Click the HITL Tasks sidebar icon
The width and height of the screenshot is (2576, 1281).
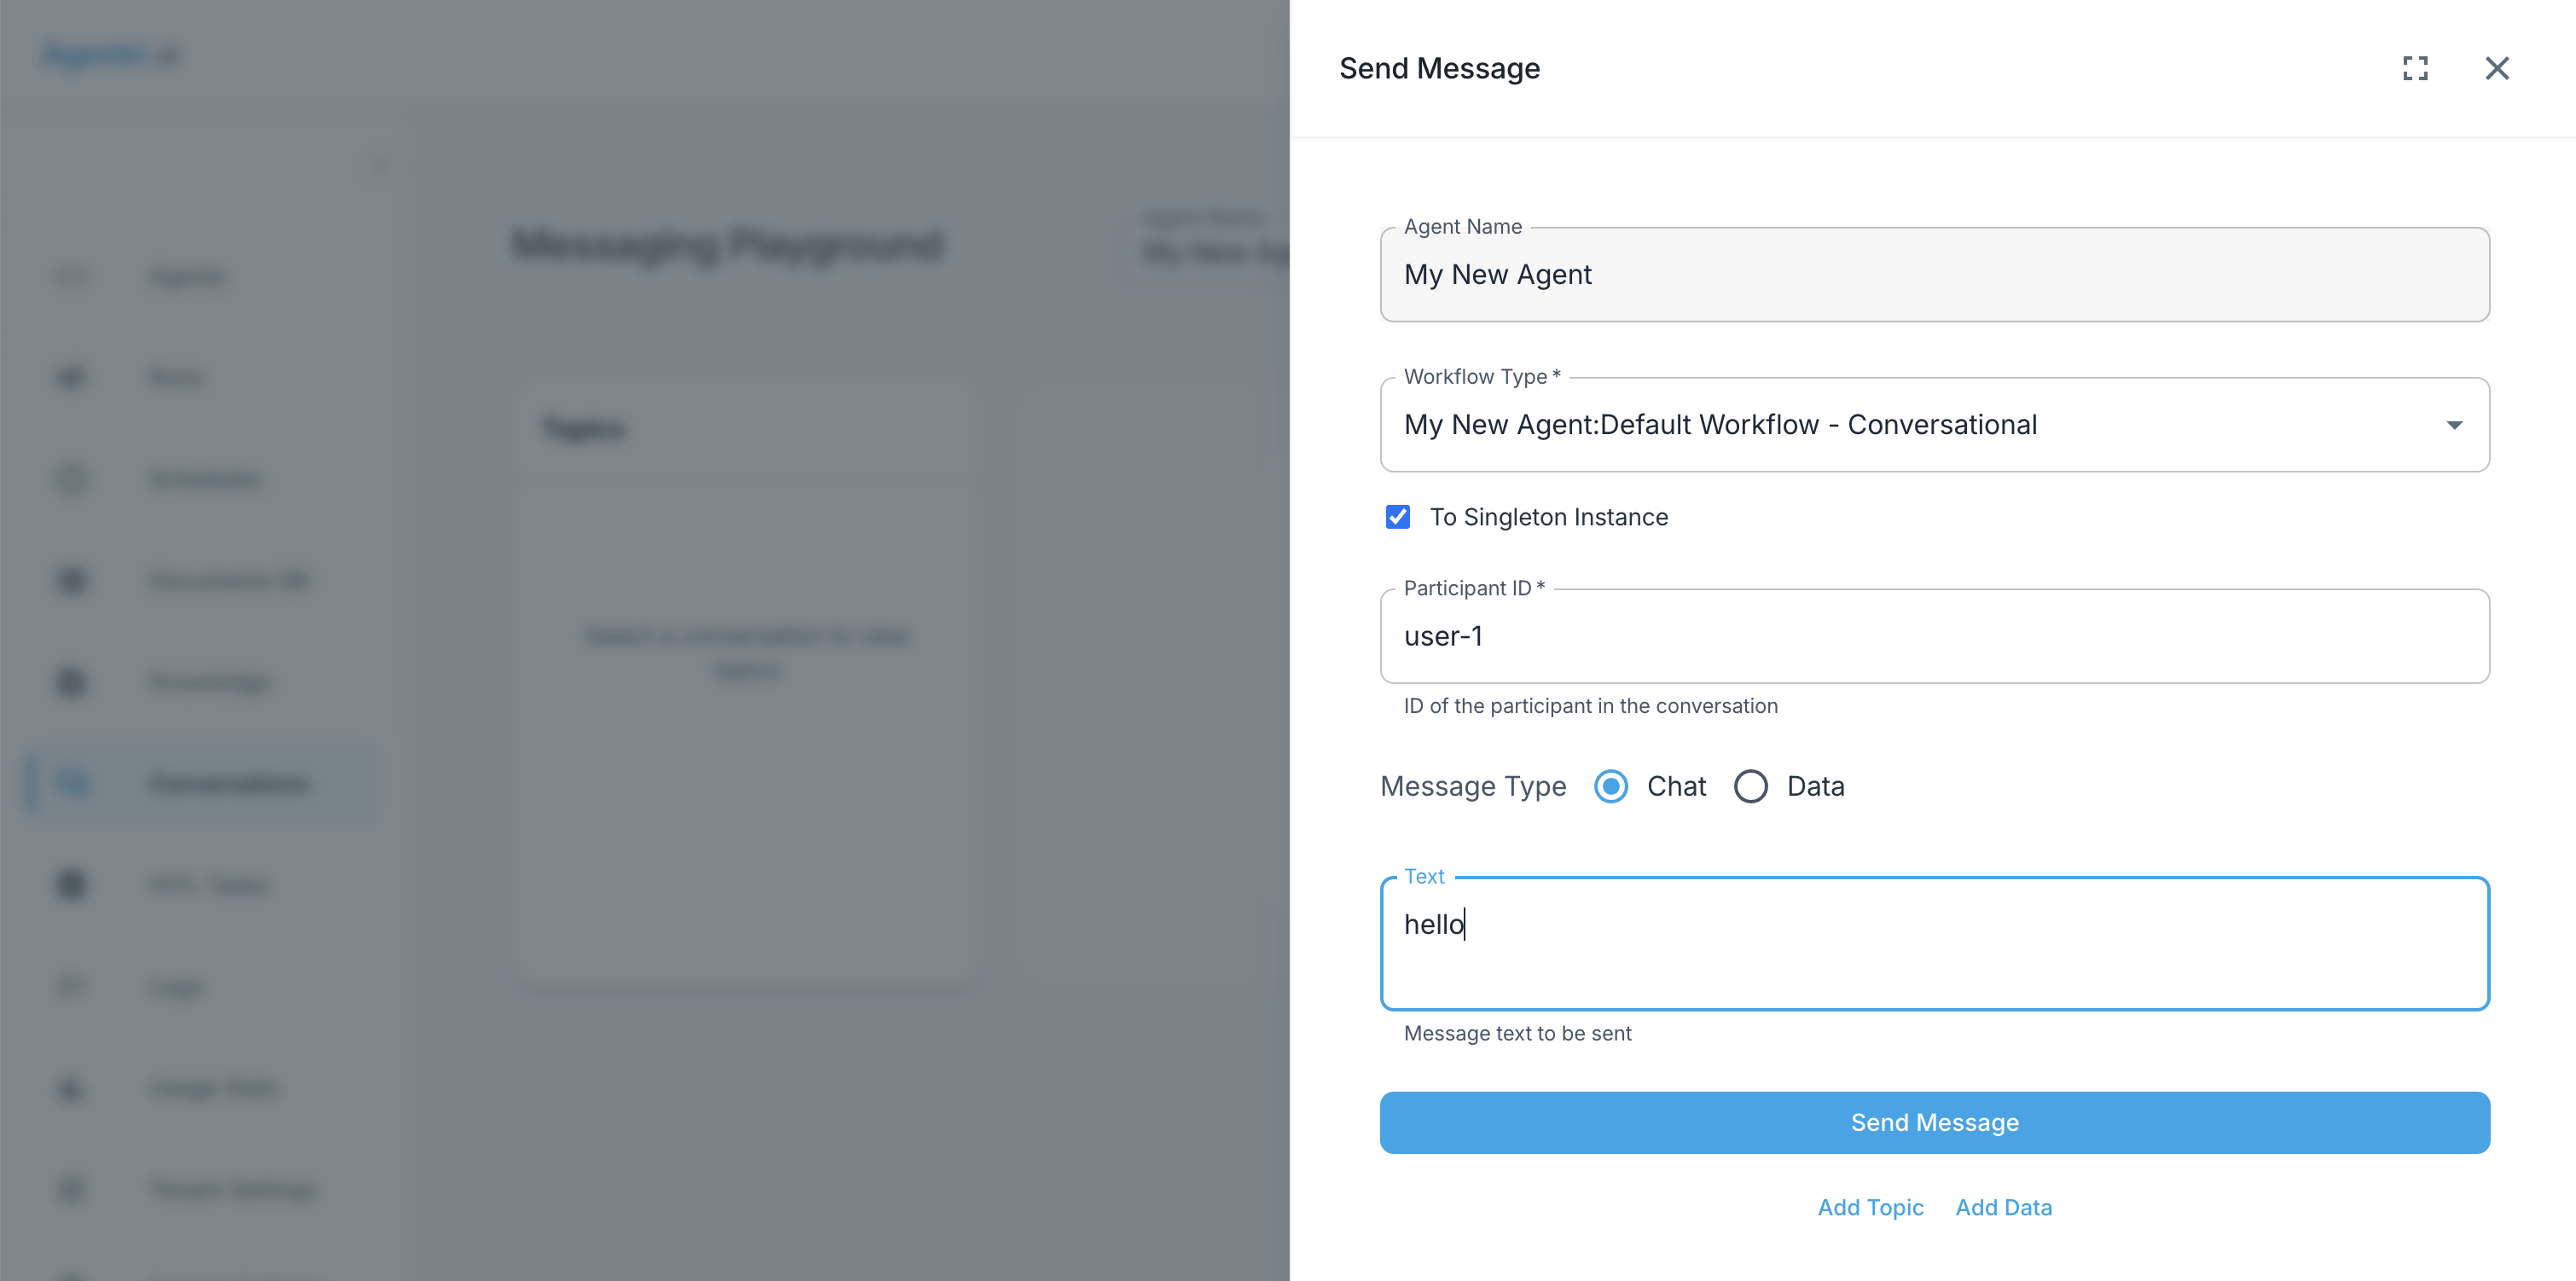pyautogui.click(x=72, y=884)
